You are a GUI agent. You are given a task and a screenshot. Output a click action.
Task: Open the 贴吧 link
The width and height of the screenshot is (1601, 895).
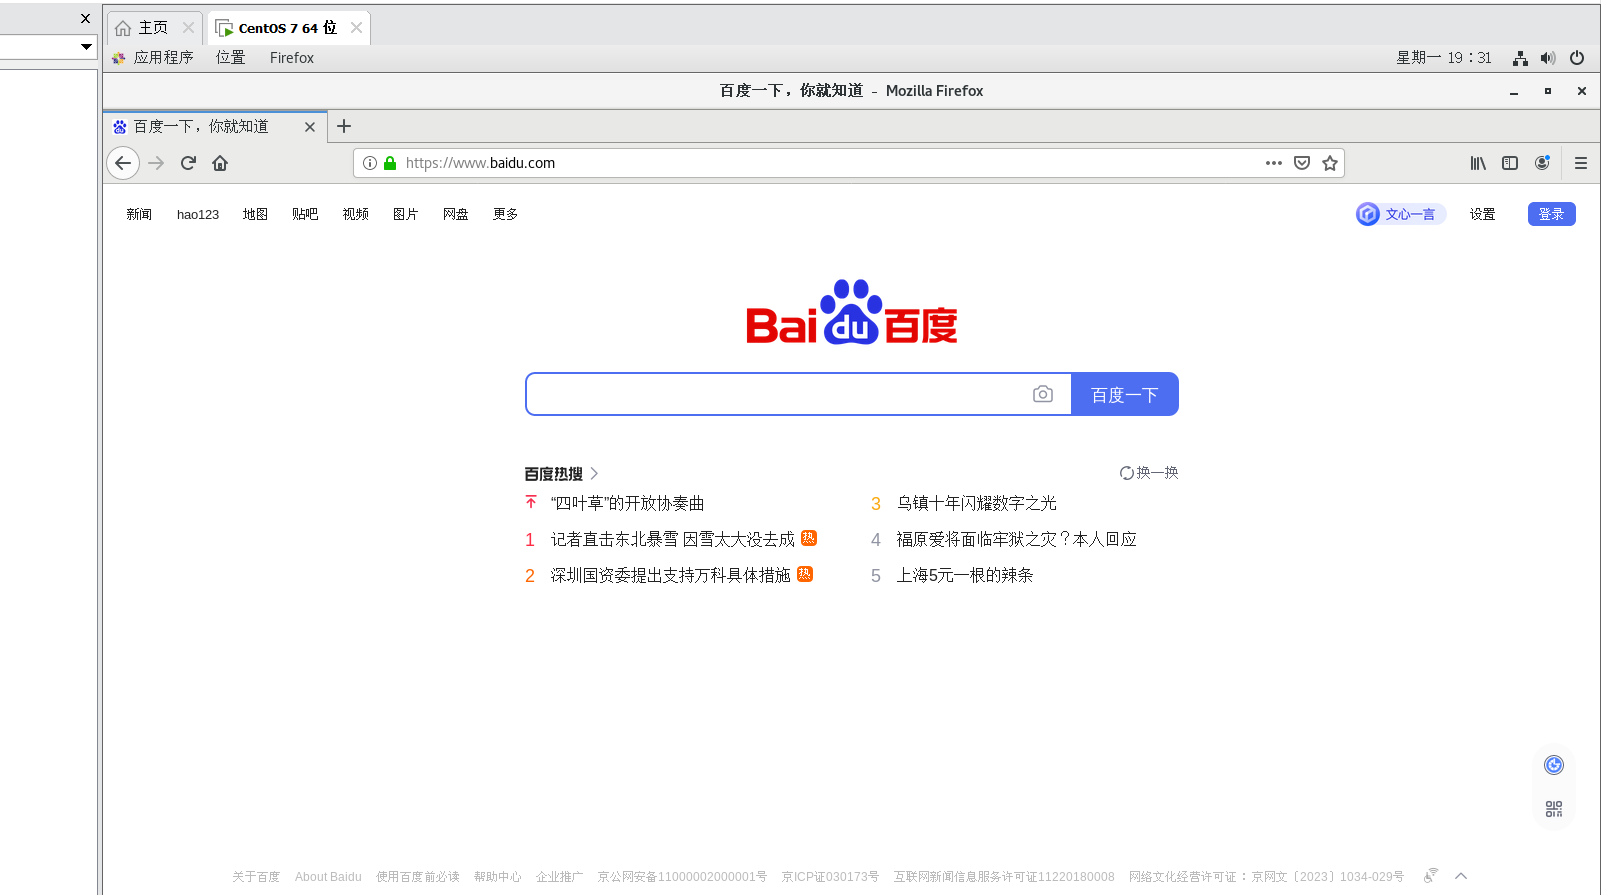(x=305, y=214)
